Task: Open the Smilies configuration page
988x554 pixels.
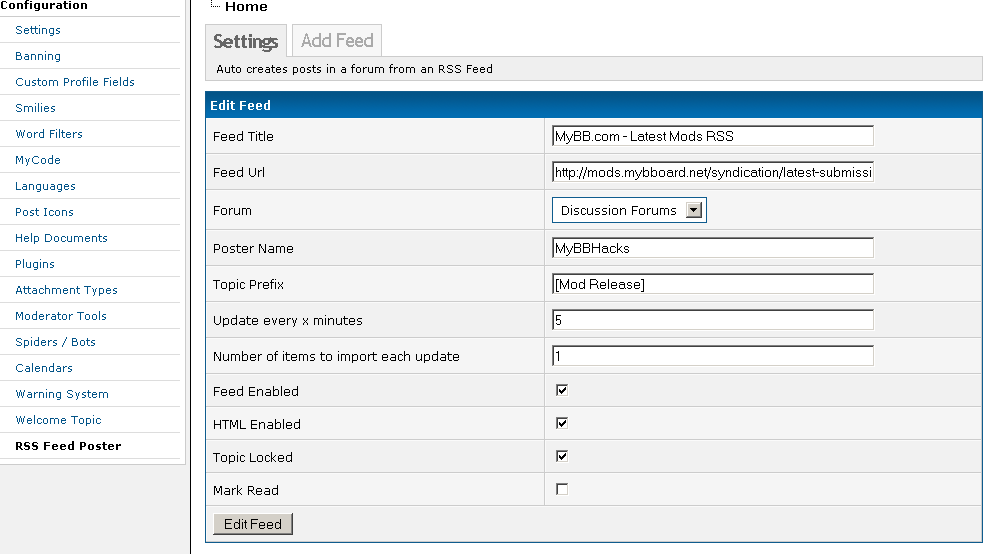Action: (36, 108)
